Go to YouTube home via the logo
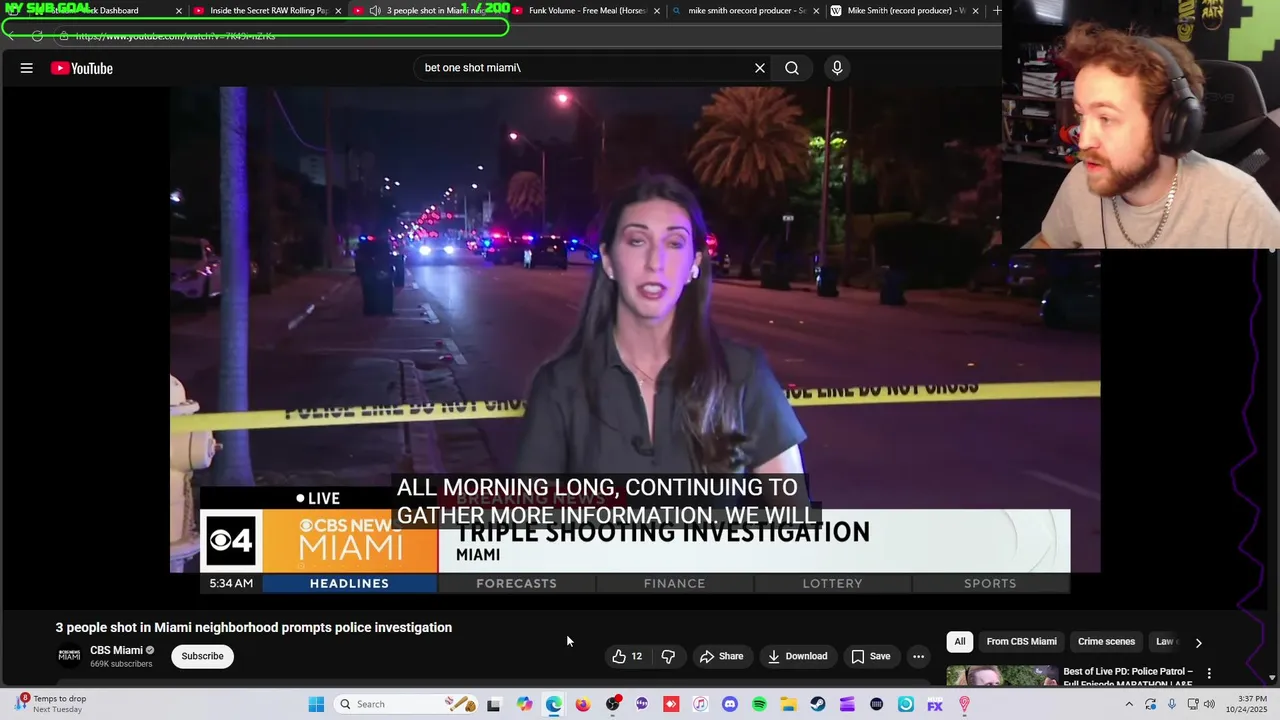Image resolution: width=1280 pixels, height=720 pixels. tap(82, 68)
